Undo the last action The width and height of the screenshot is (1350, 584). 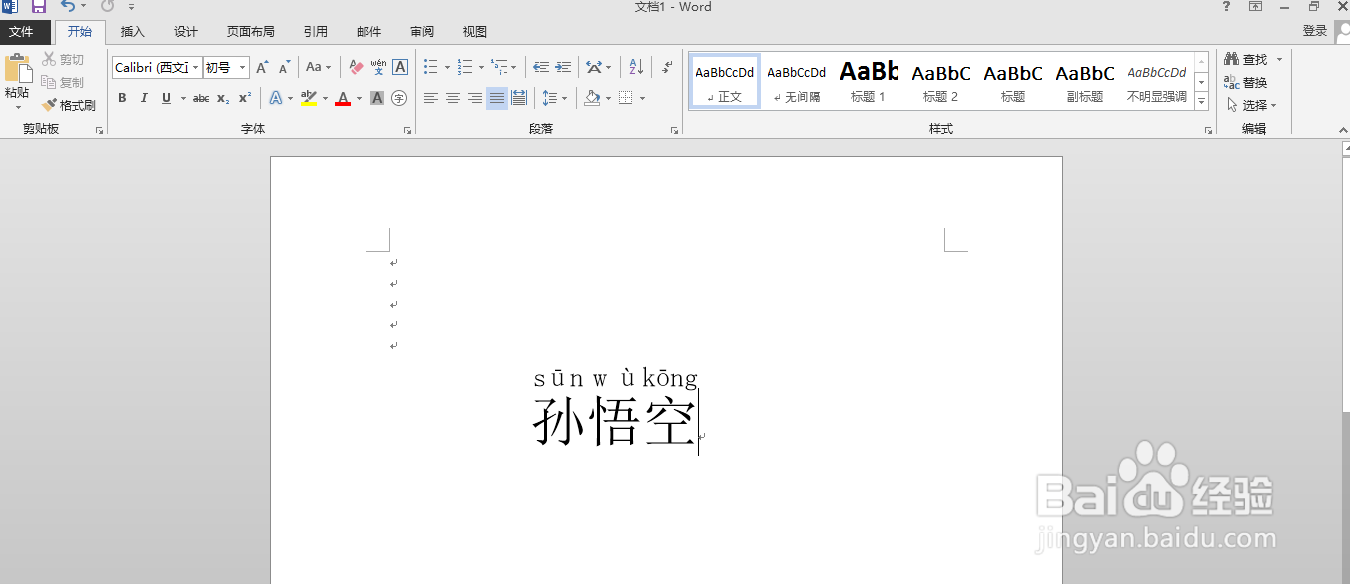[68, 7]
